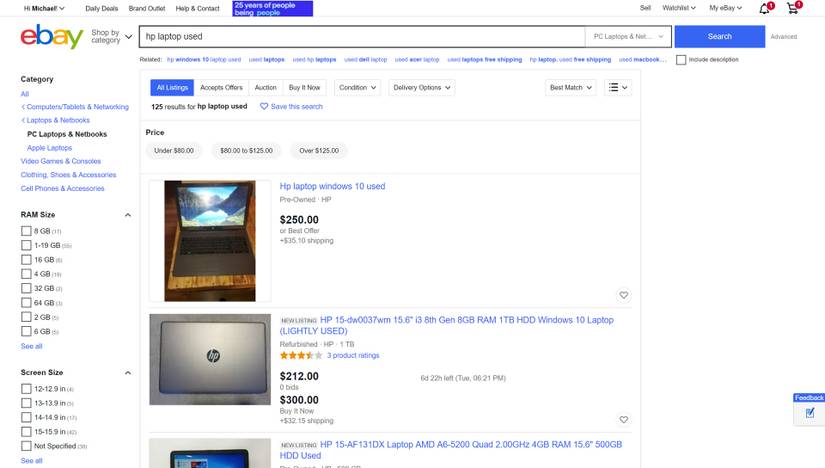Screen dimensions: 825x468
Task: Check the 16 GB RAM size box
Action: (x=26, y=260)
